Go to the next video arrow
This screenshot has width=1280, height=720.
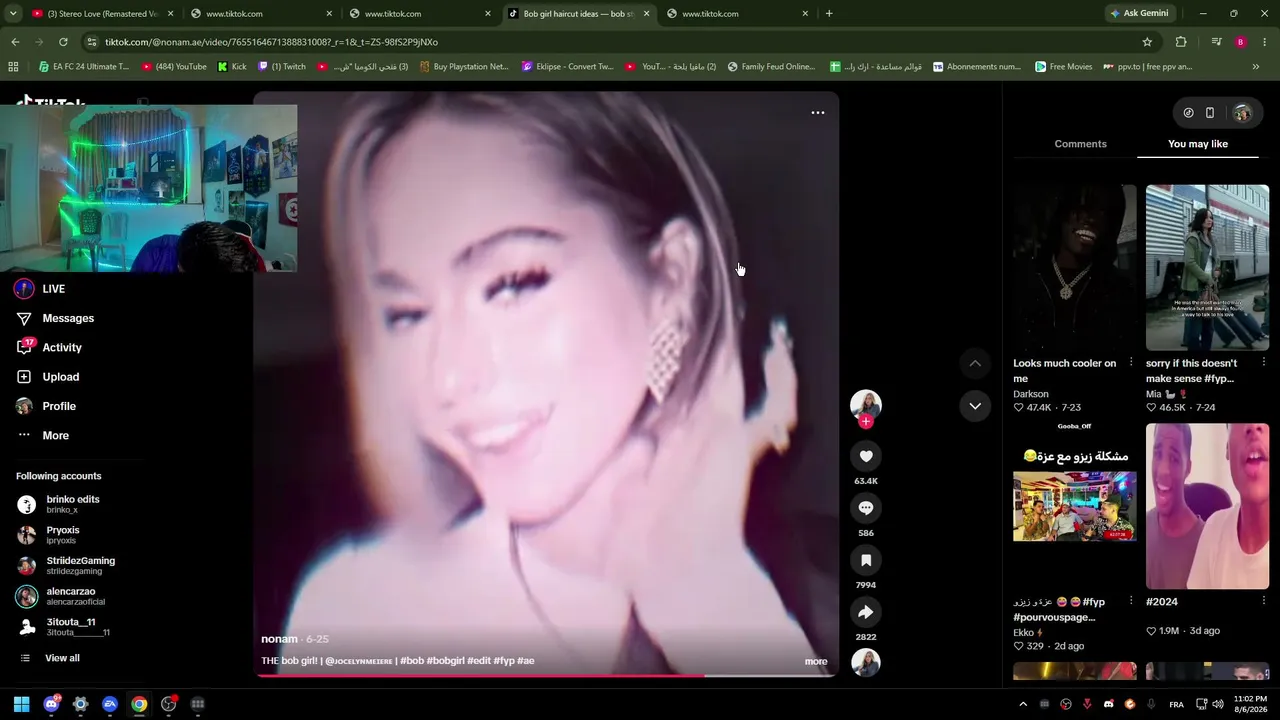tap(975, 406)
